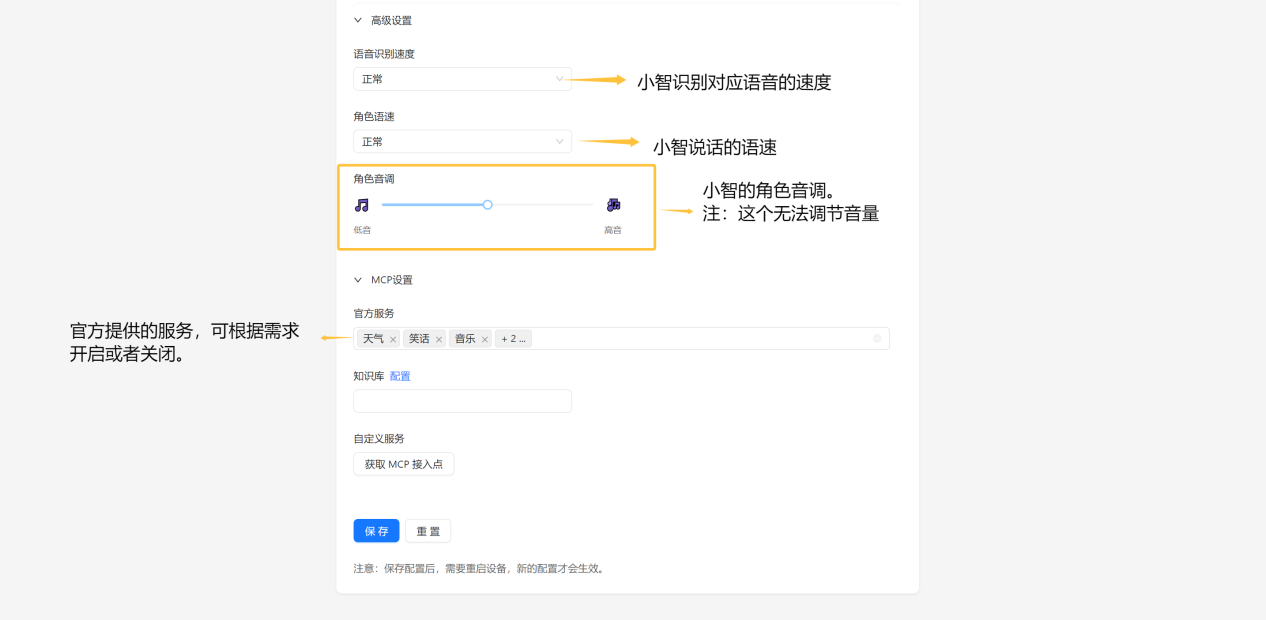Click the 高音 music note icon
Screen dimensions: 1266x620
pos(613,204)
